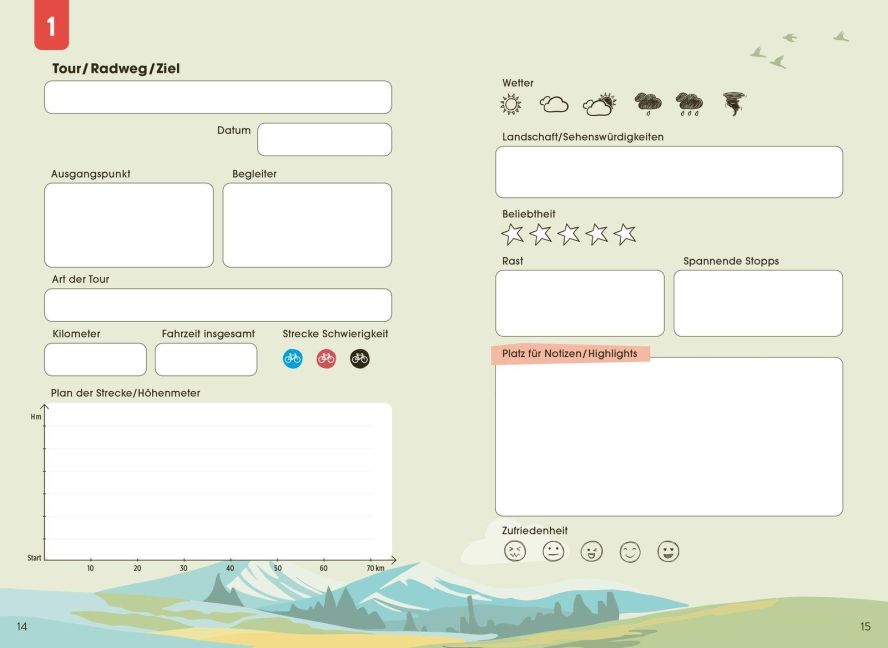Select the cloudy weather icon
888x648 pixels.
coord(554,104)
